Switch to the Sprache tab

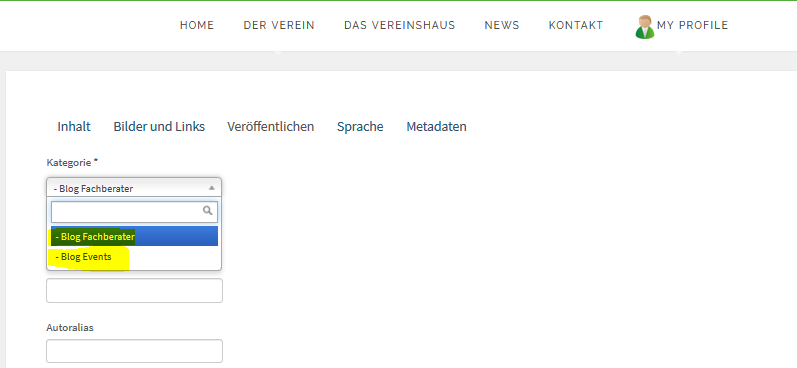pos(360,127)
